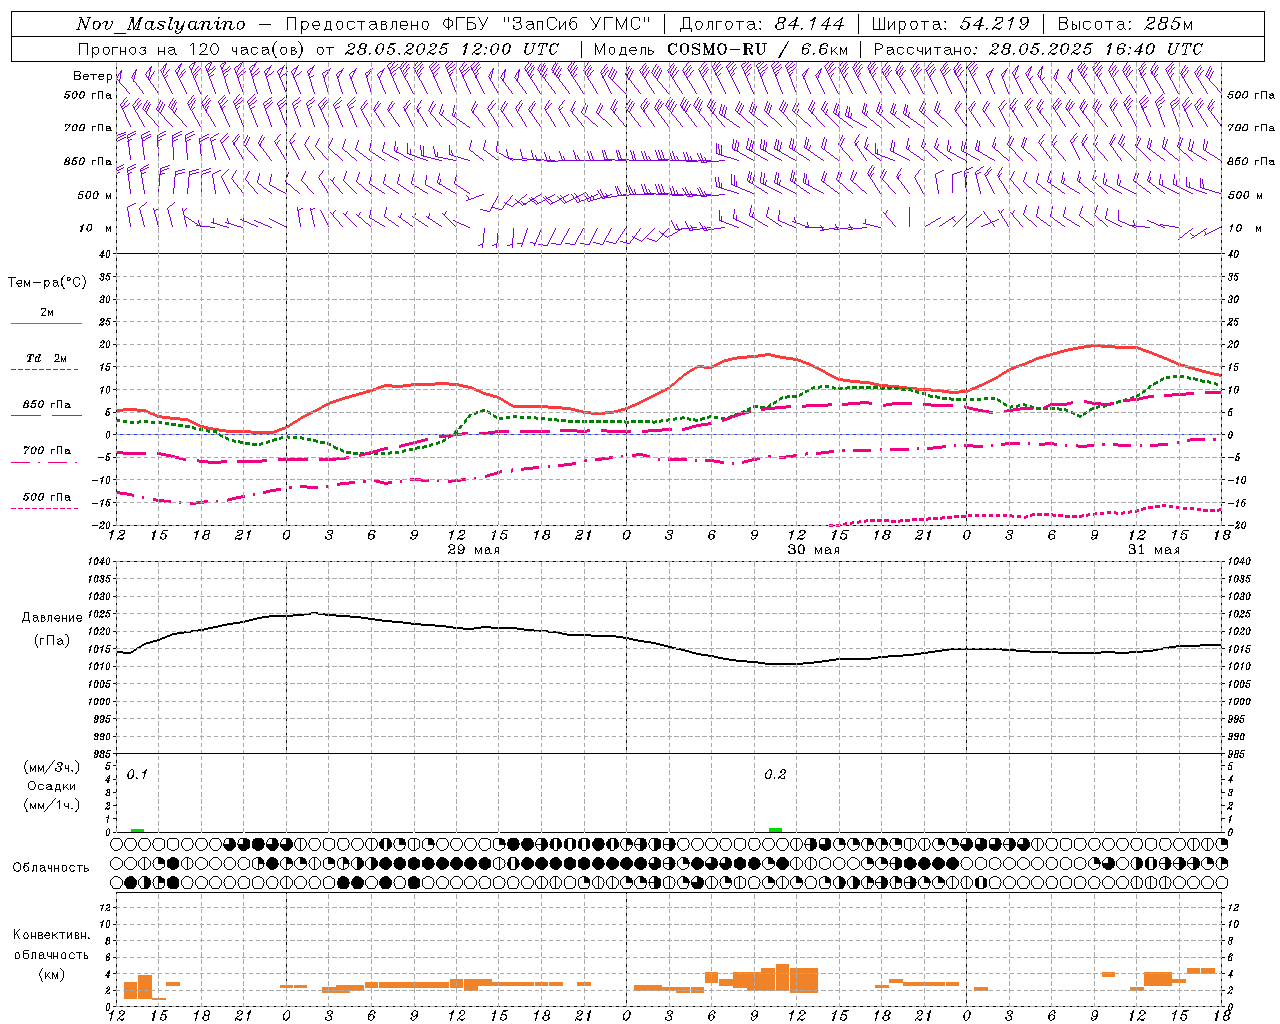This screenshot has width=1280, height=1024.
Task: Click the Конвективн. convective cloud label
Action: [51, 935]
